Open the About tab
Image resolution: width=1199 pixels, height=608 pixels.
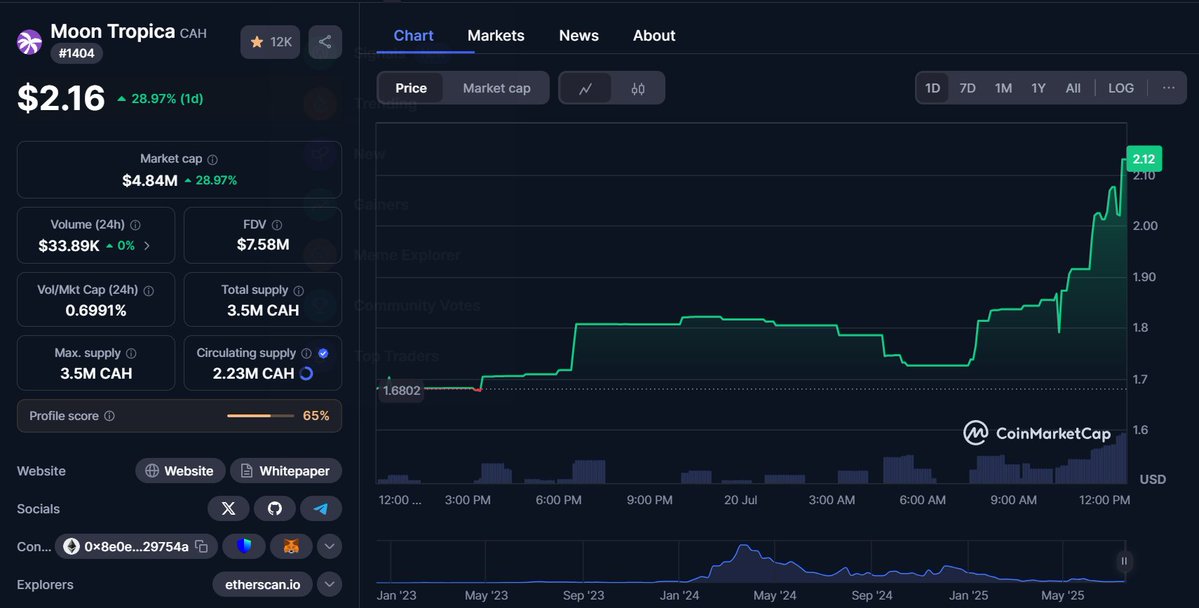pyautogui.click(x=654, y=35)
